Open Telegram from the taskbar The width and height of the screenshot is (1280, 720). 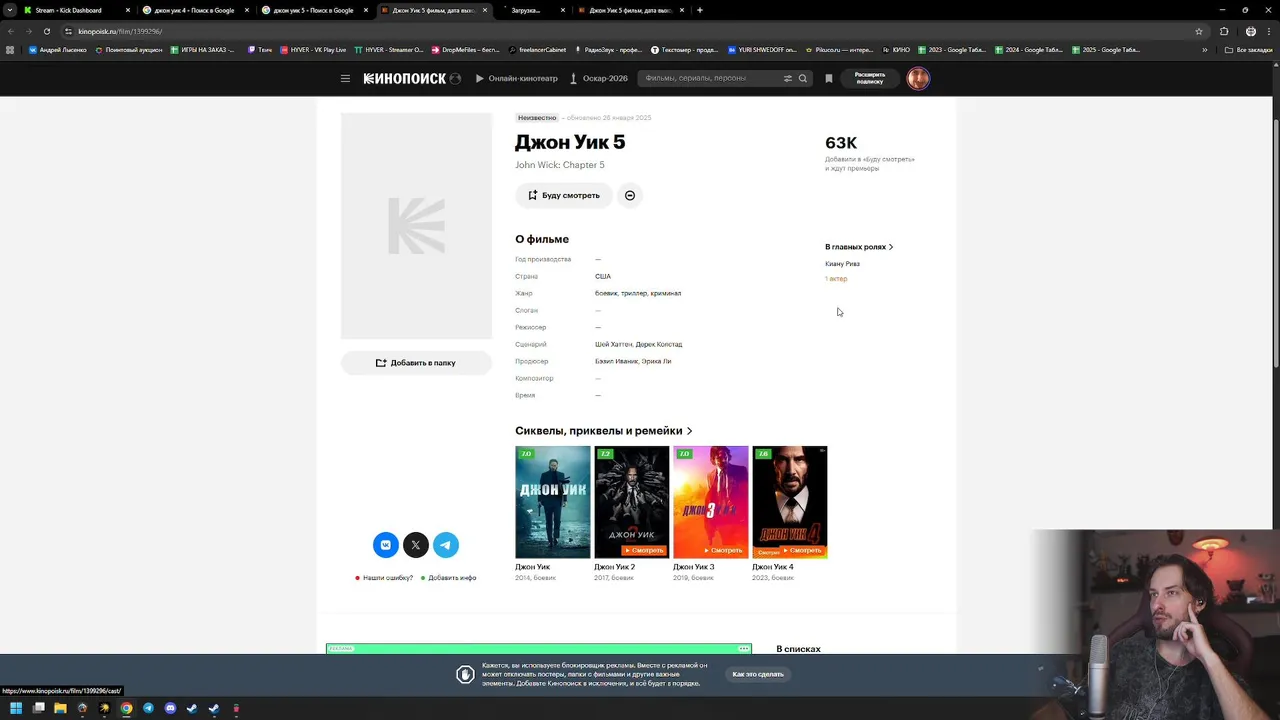148,708
